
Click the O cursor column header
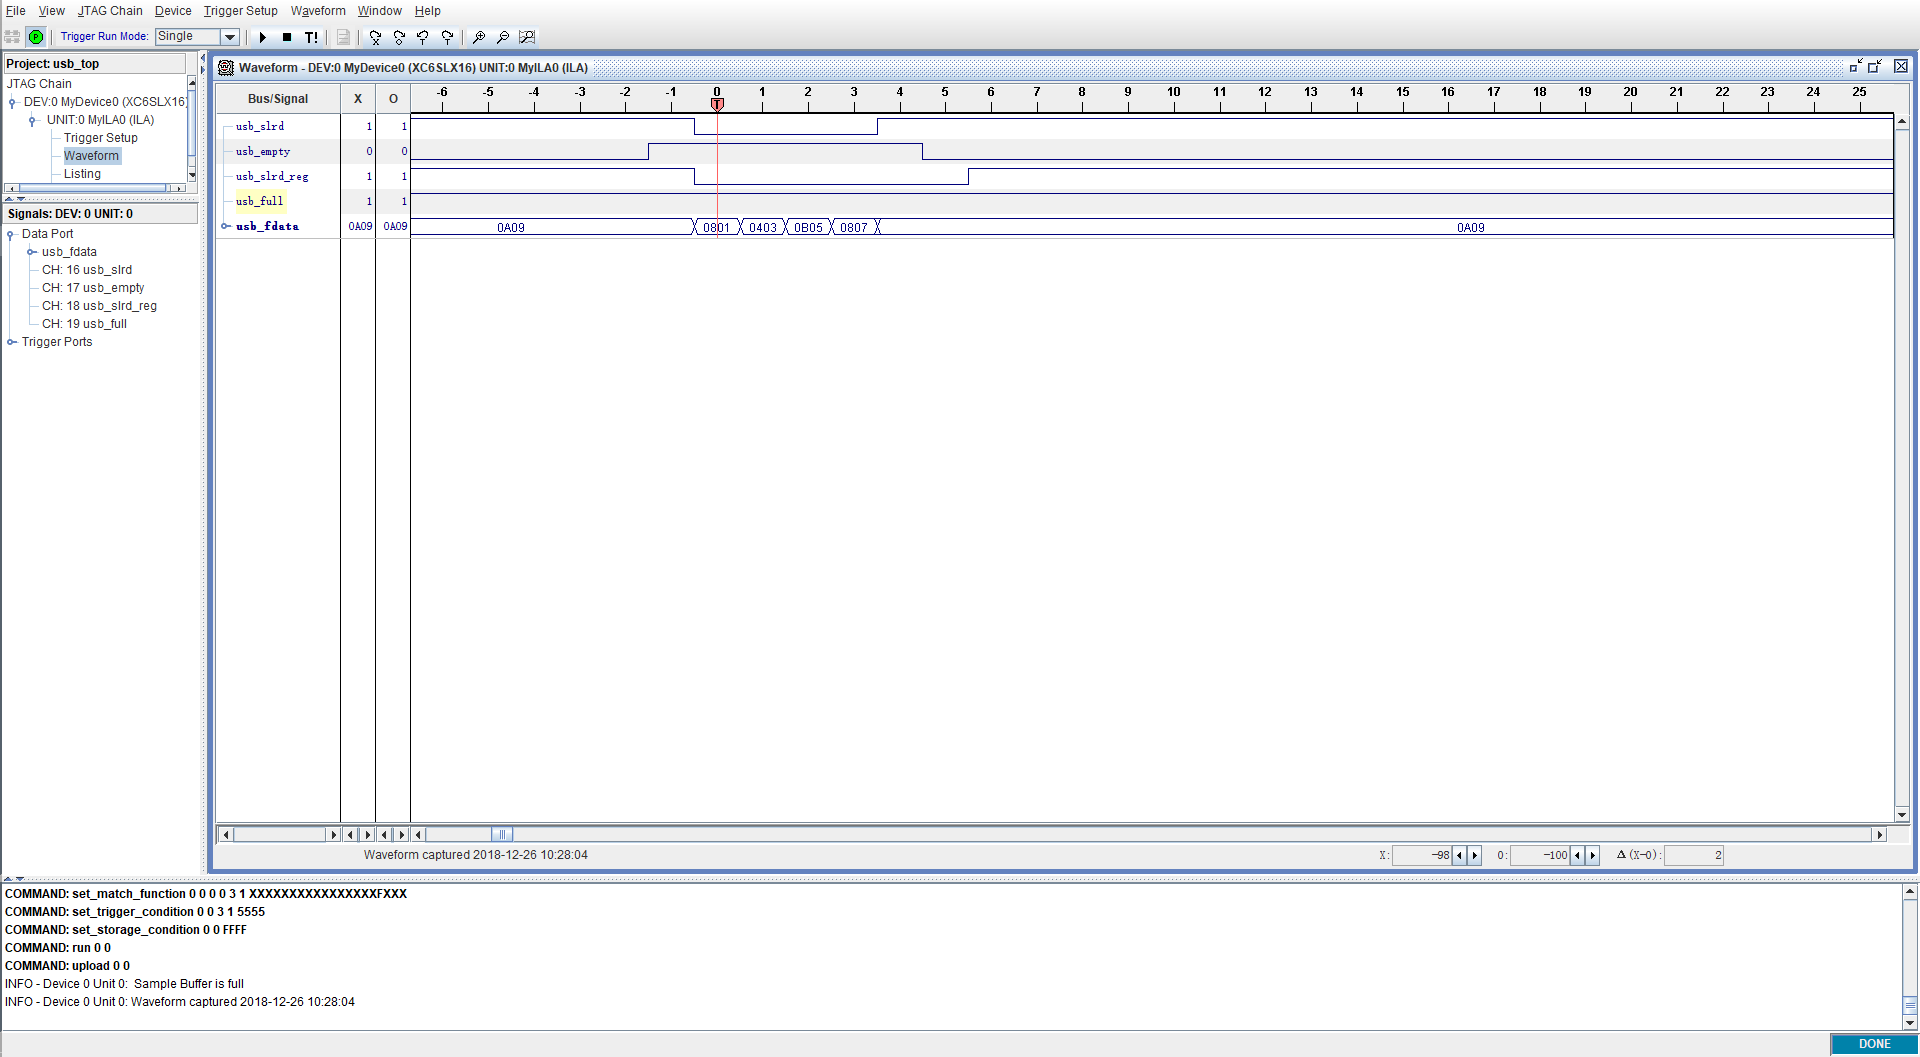click(393, 99)
